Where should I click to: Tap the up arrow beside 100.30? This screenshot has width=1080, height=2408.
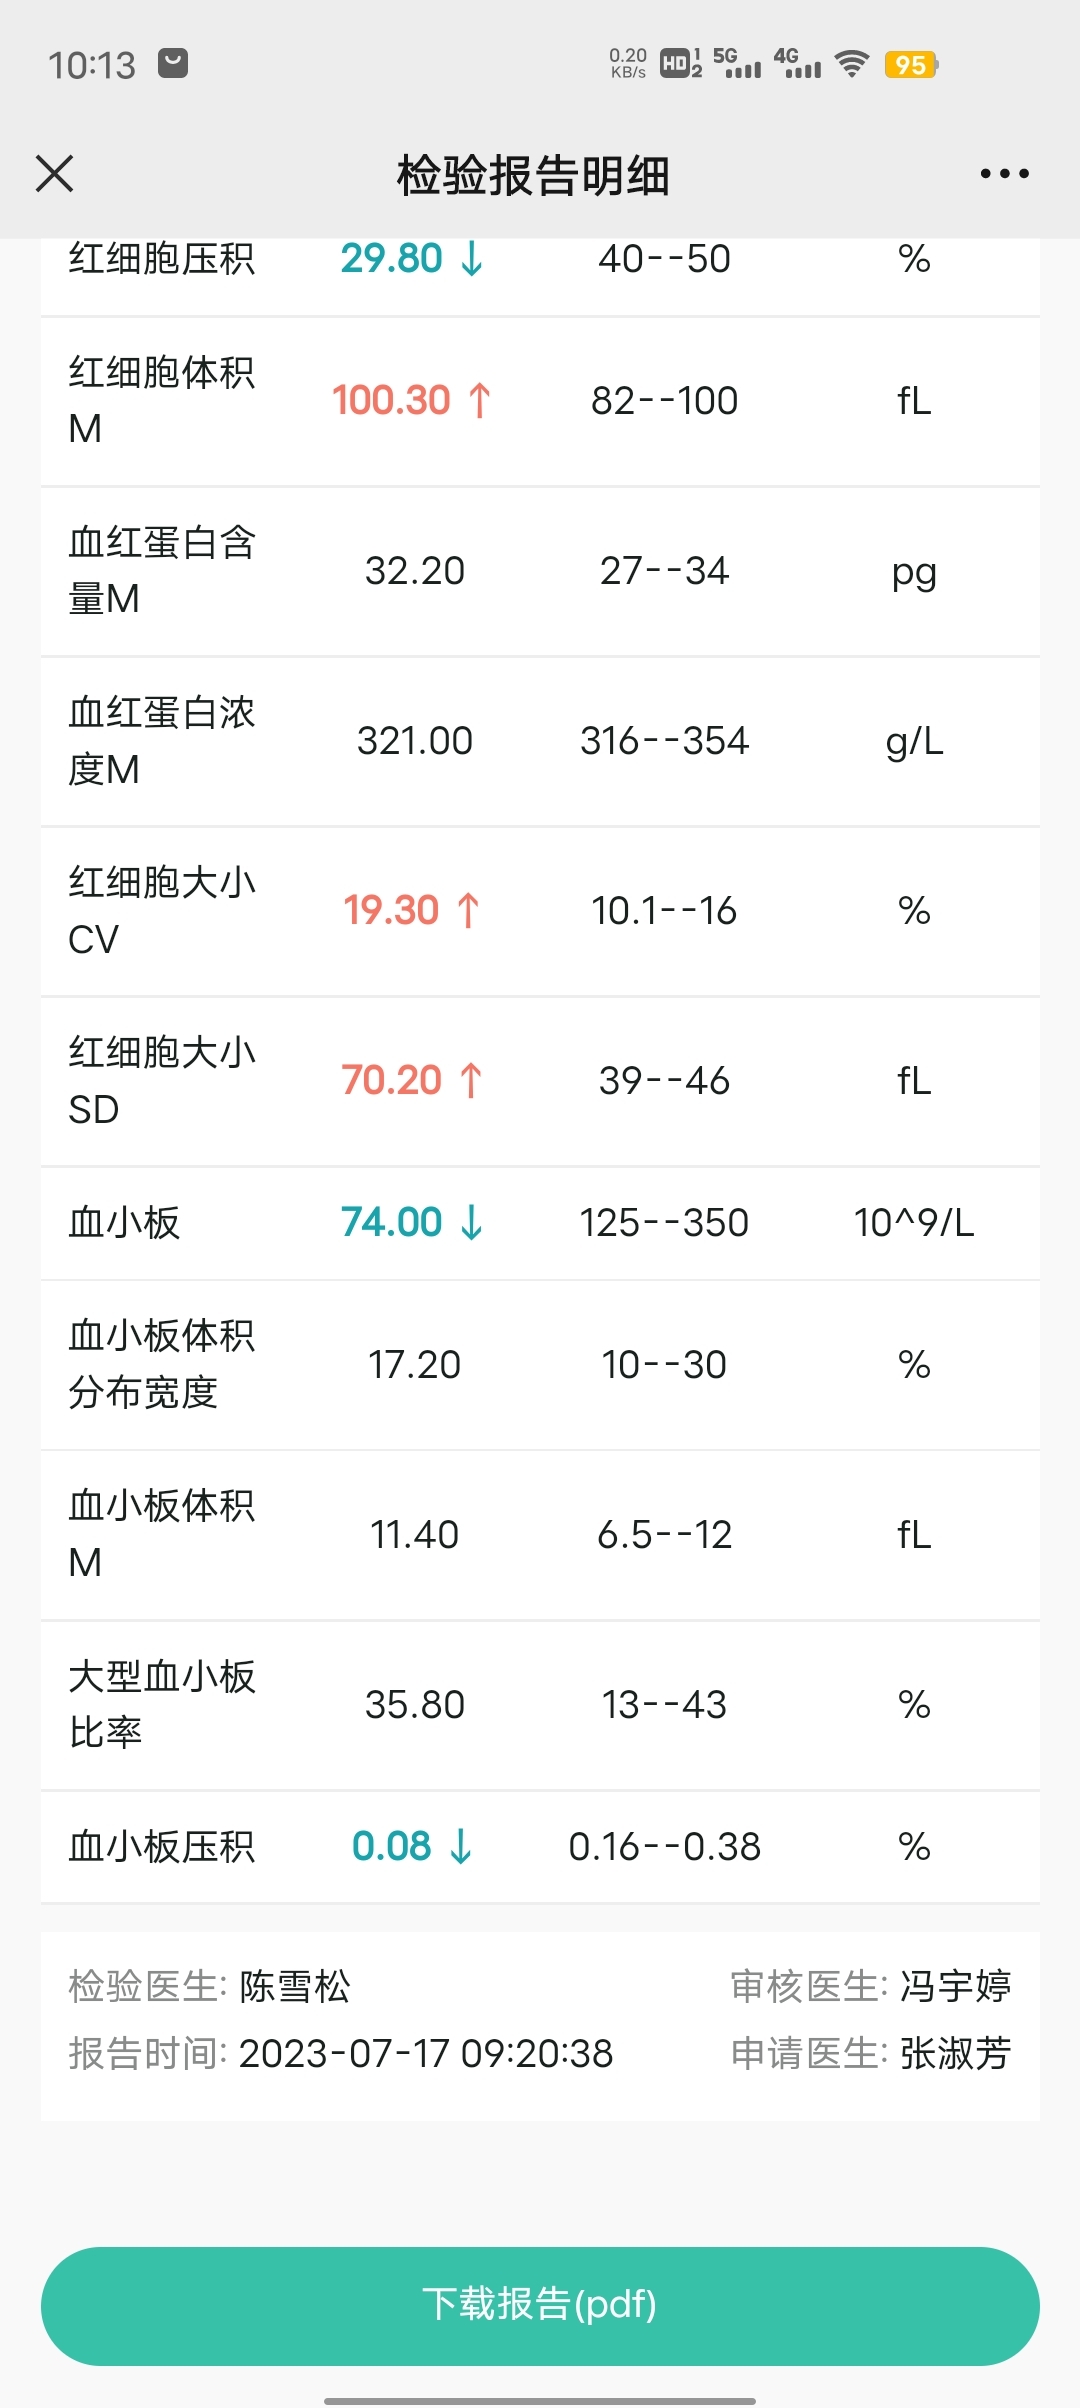click(480, 400)
